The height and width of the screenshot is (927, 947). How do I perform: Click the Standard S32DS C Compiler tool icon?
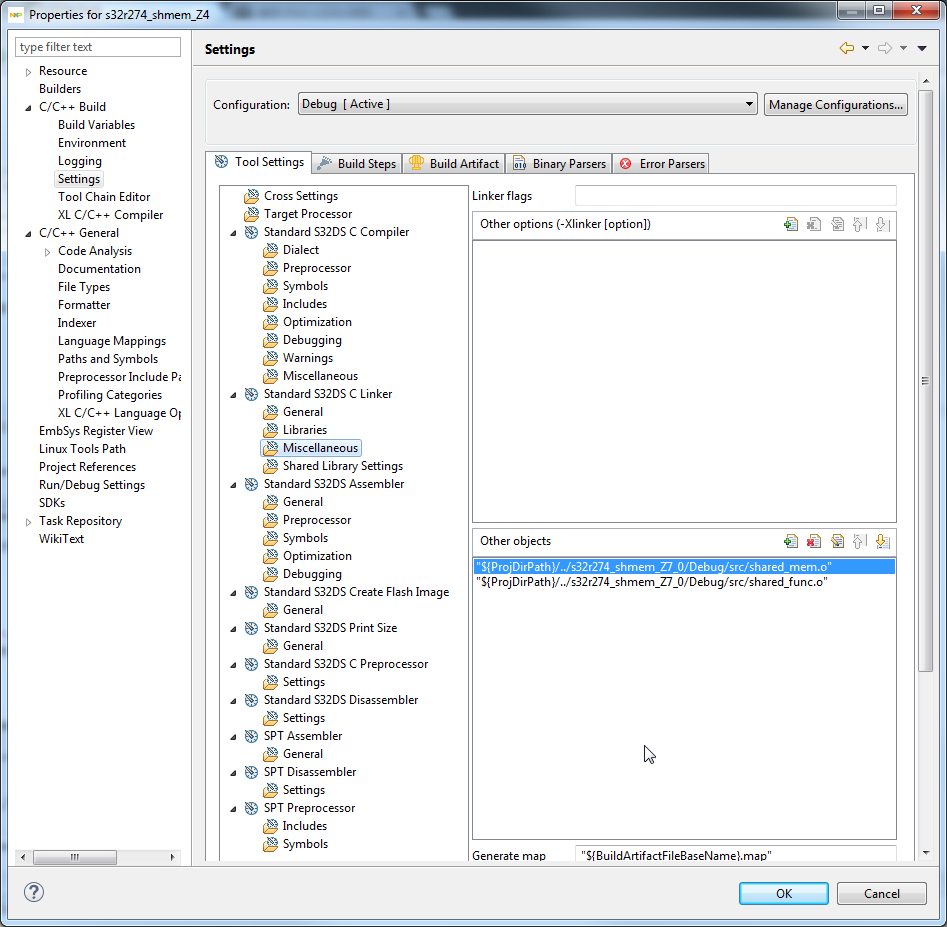pos(251,233)
